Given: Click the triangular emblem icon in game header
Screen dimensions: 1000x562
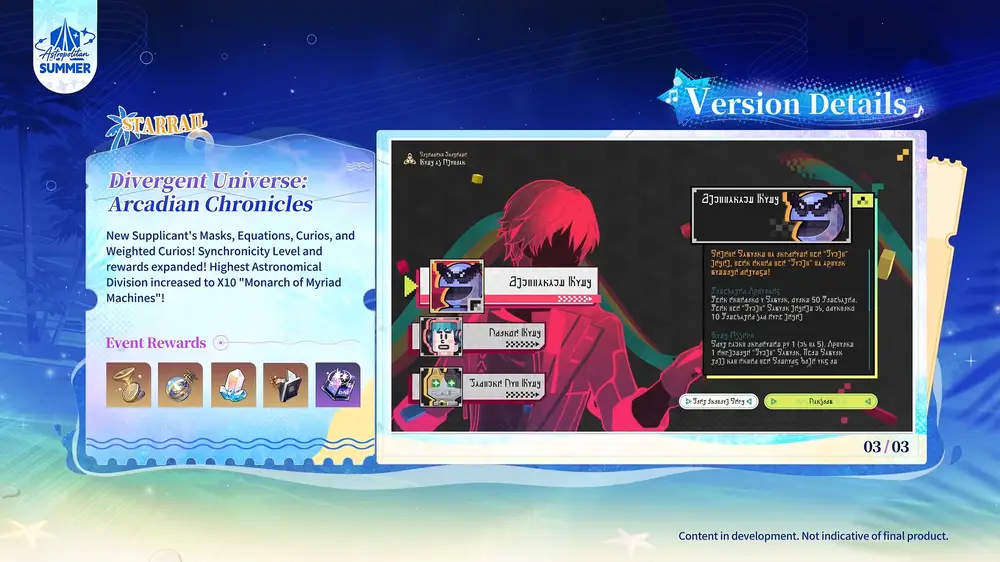Looking at the screenshot, I should tap(409, 158).
